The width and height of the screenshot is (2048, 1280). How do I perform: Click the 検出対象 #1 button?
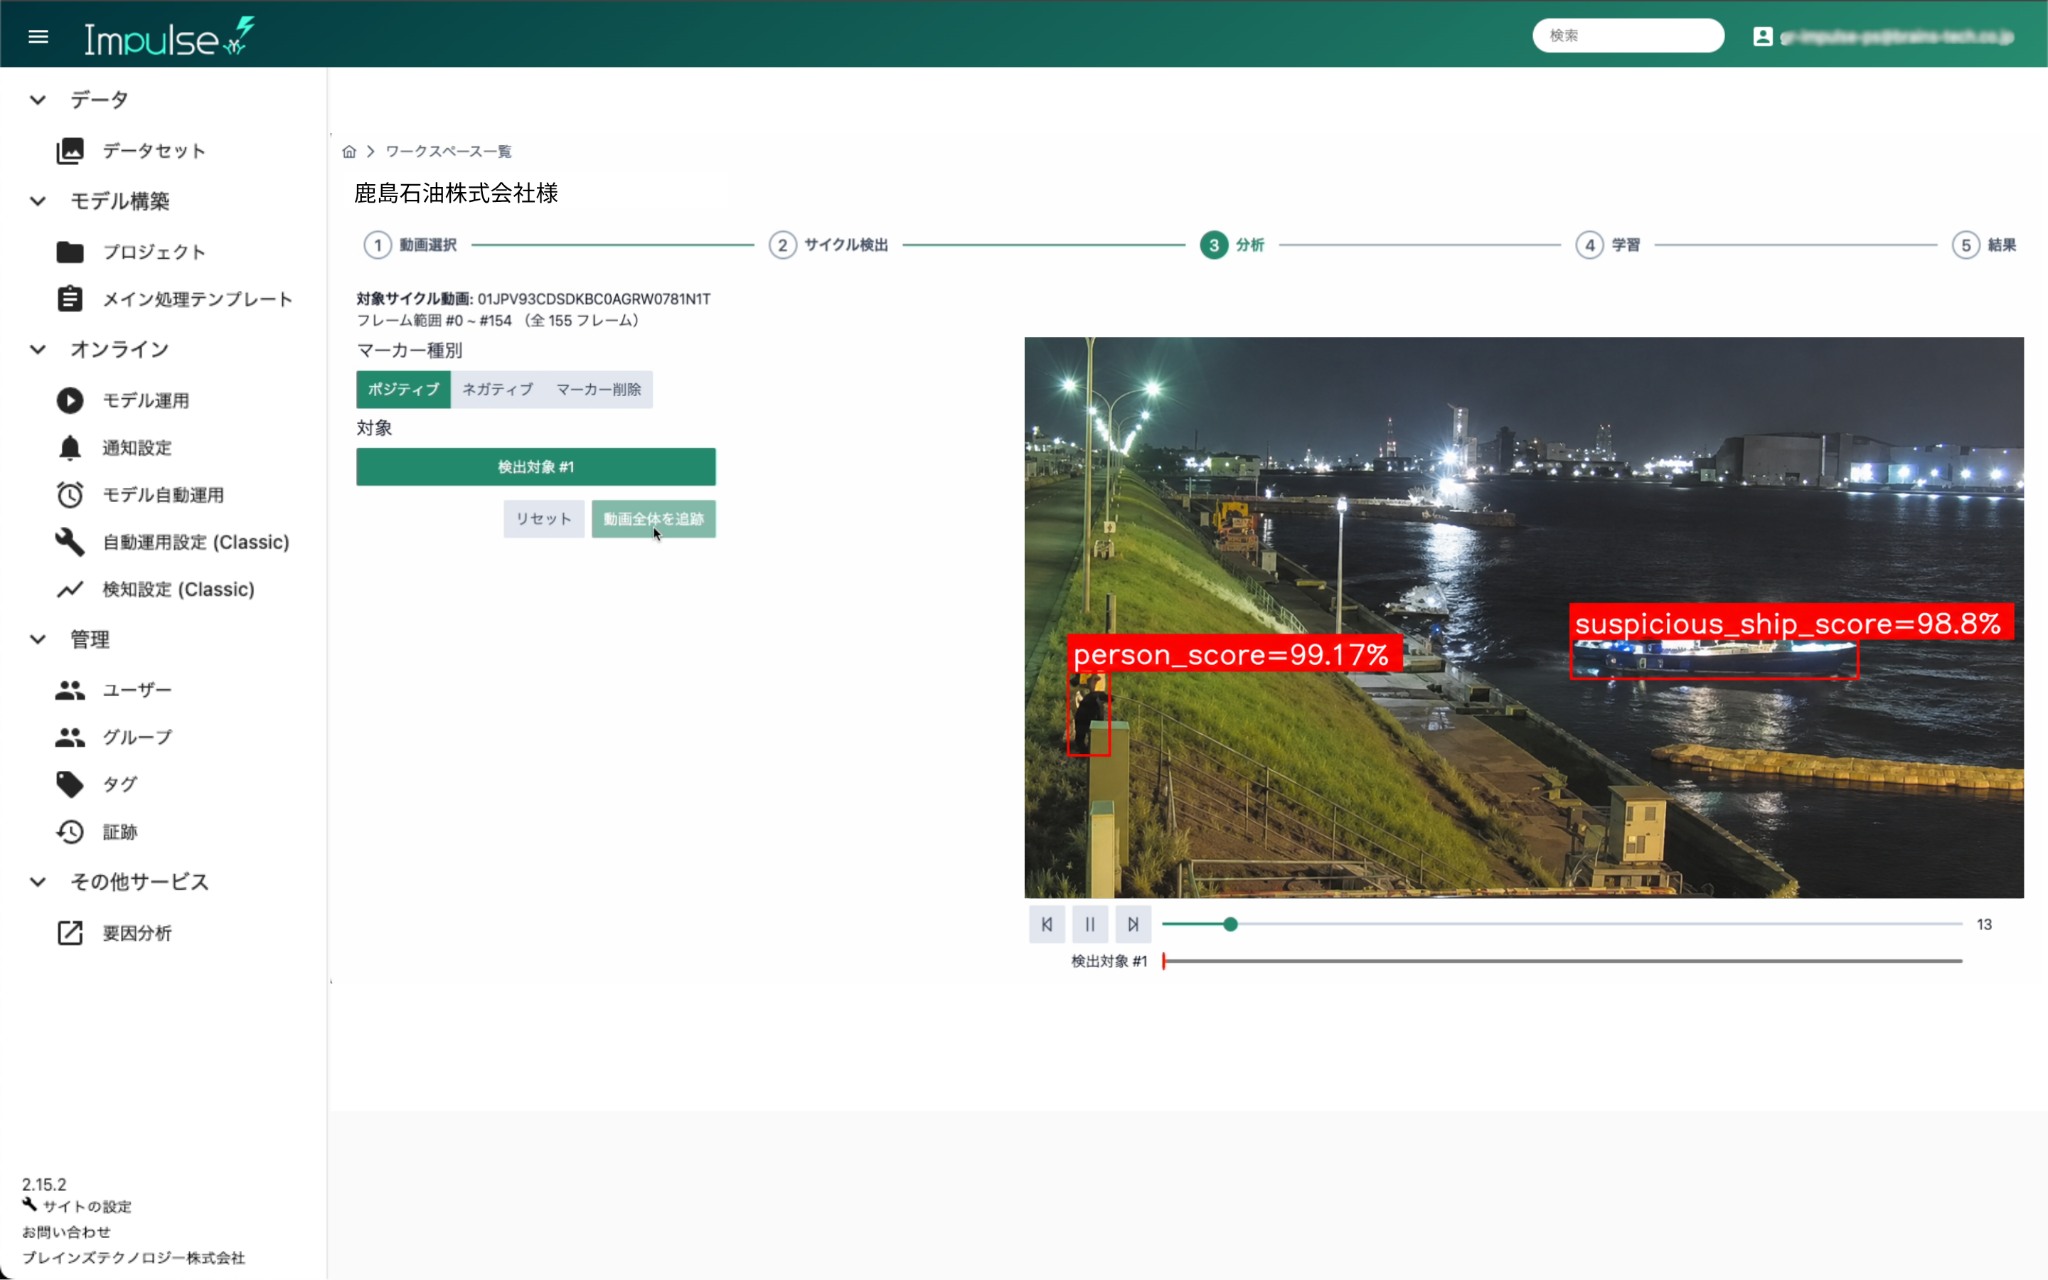coord(536,467)
